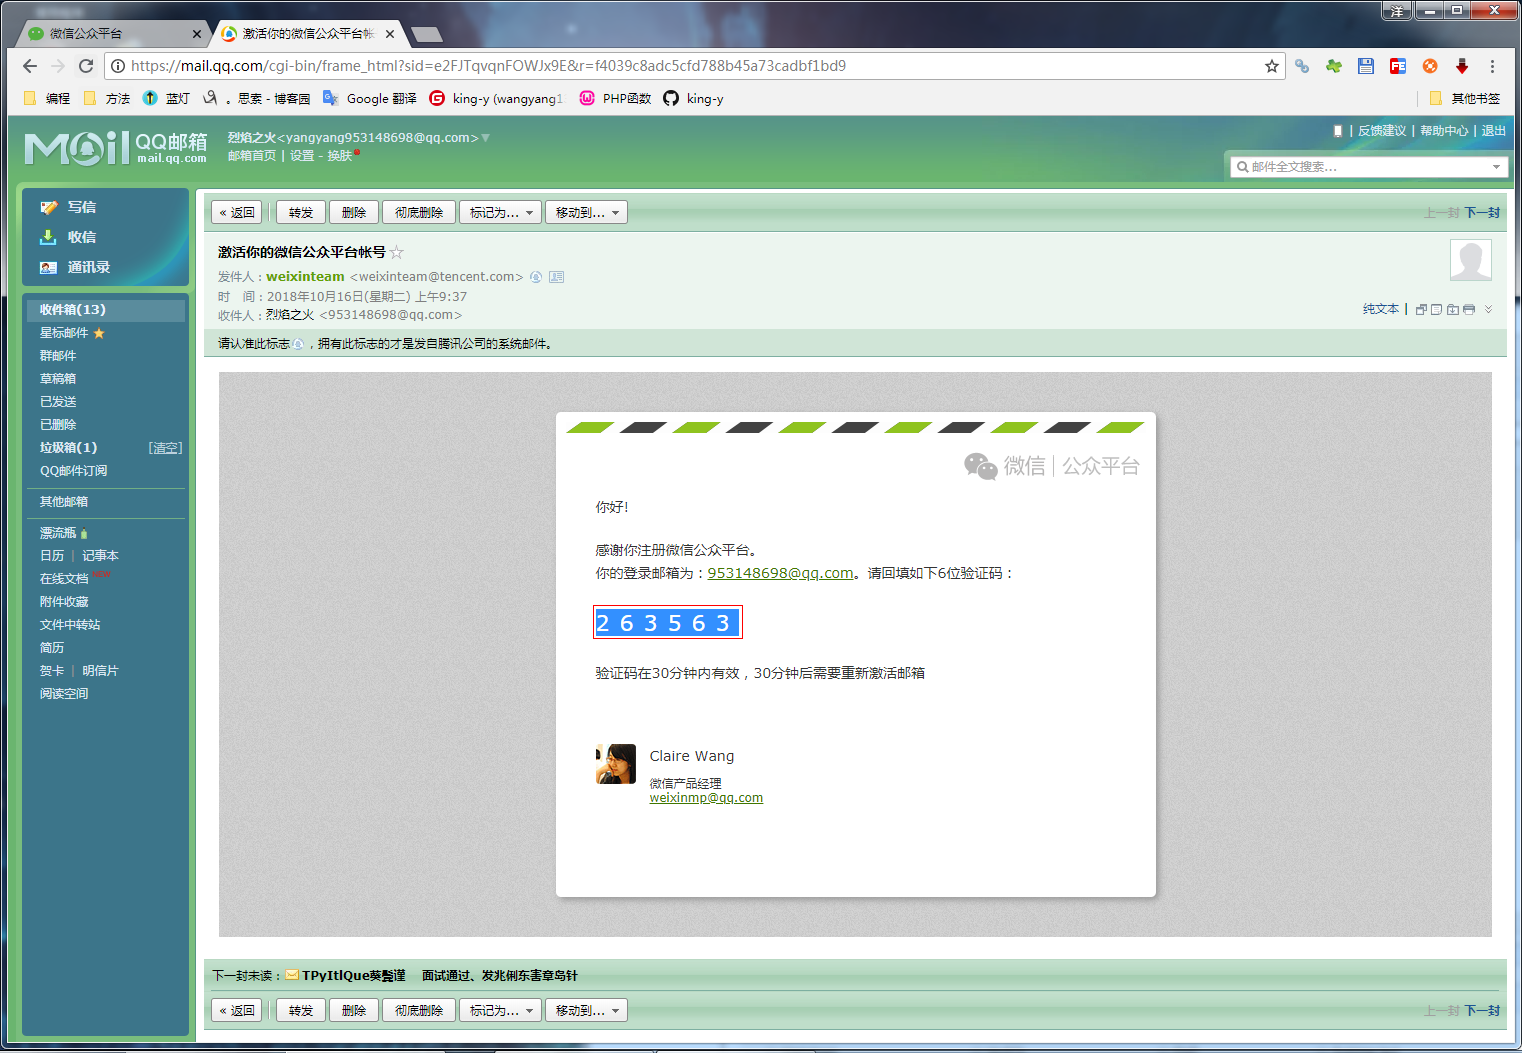Image resolution: width=1522 pixels, height=1053 pixels.
Task: Open Google 翻译 bookmark
Action: (x=370, y=98)
